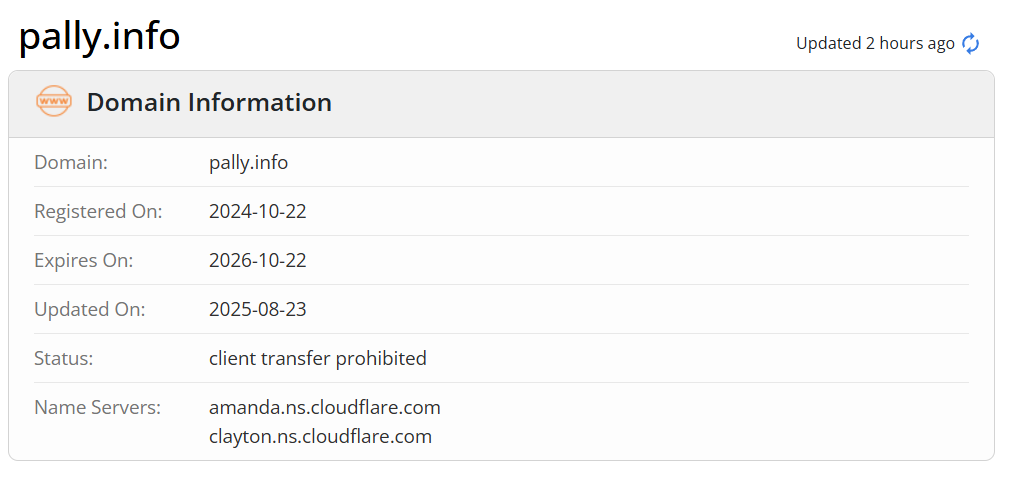This screenshot has height=479, width=1023.
Task: Click the Domain Information heading
Action: [x=209, y=102]
